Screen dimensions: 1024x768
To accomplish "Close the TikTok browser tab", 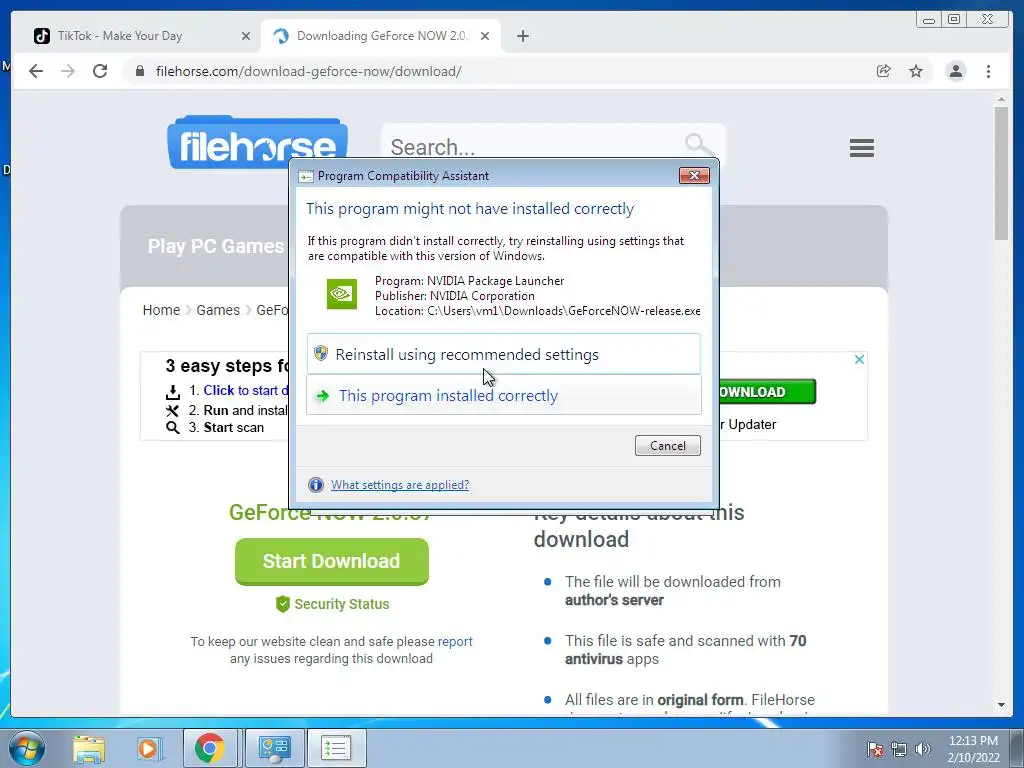I will point(246,36).
